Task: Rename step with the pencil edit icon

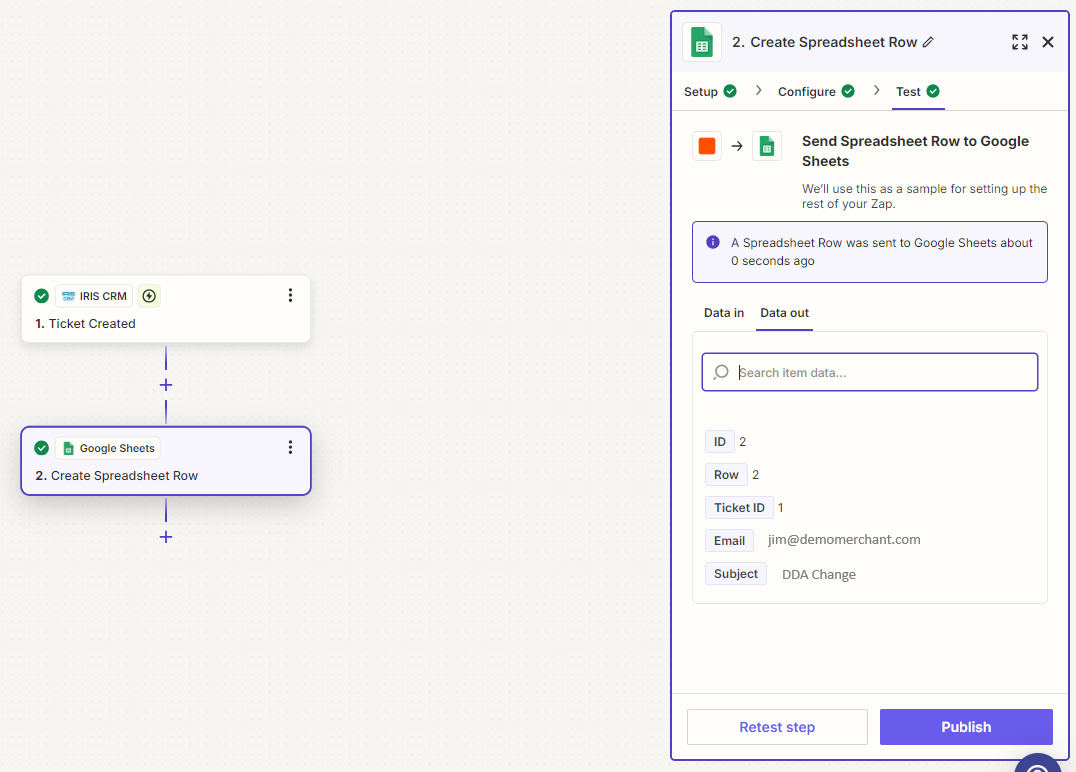Action: tap(928, 42)
